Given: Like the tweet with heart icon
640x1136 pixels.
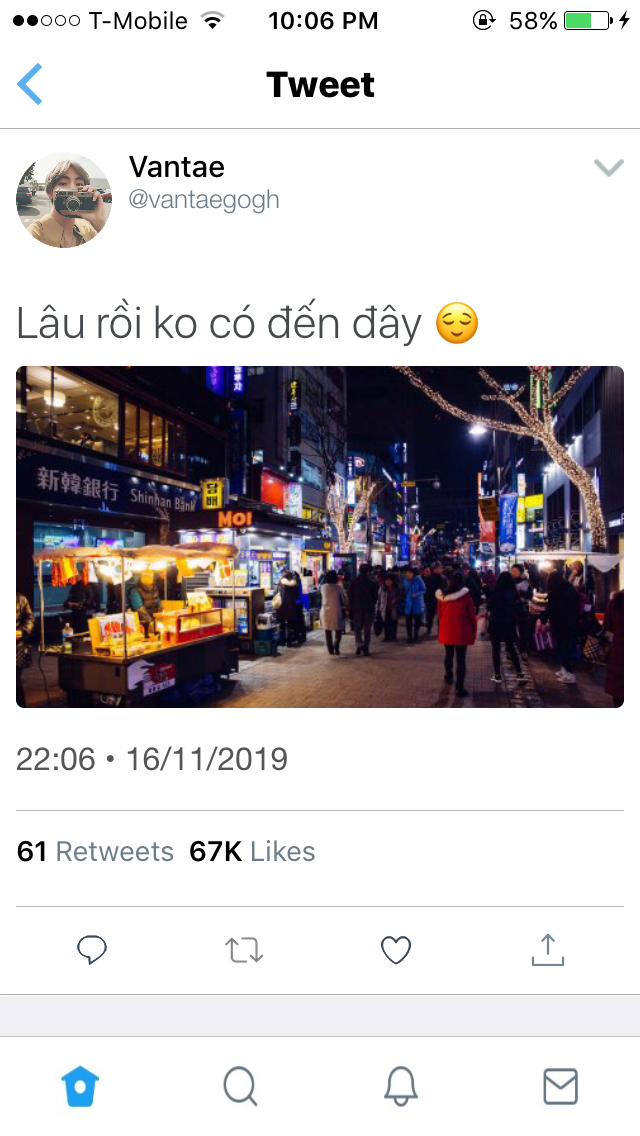Looking at the screenshot, I should (396, 950).
